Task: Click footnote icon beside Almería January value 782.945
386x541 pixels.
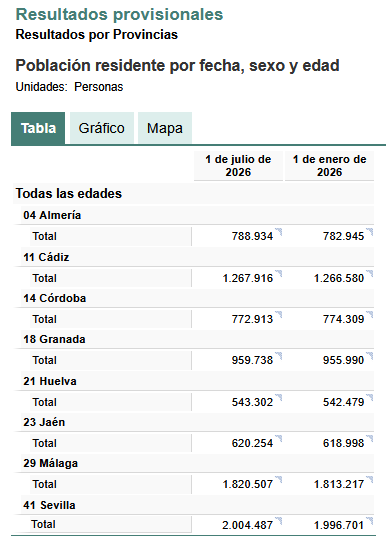Action: 369,232
